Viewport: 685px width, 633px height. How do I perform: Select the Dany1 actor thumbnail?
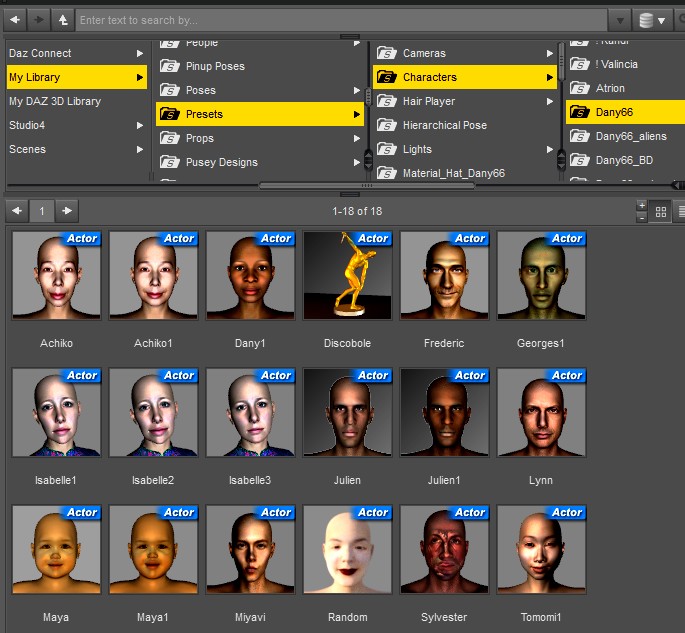250,275
